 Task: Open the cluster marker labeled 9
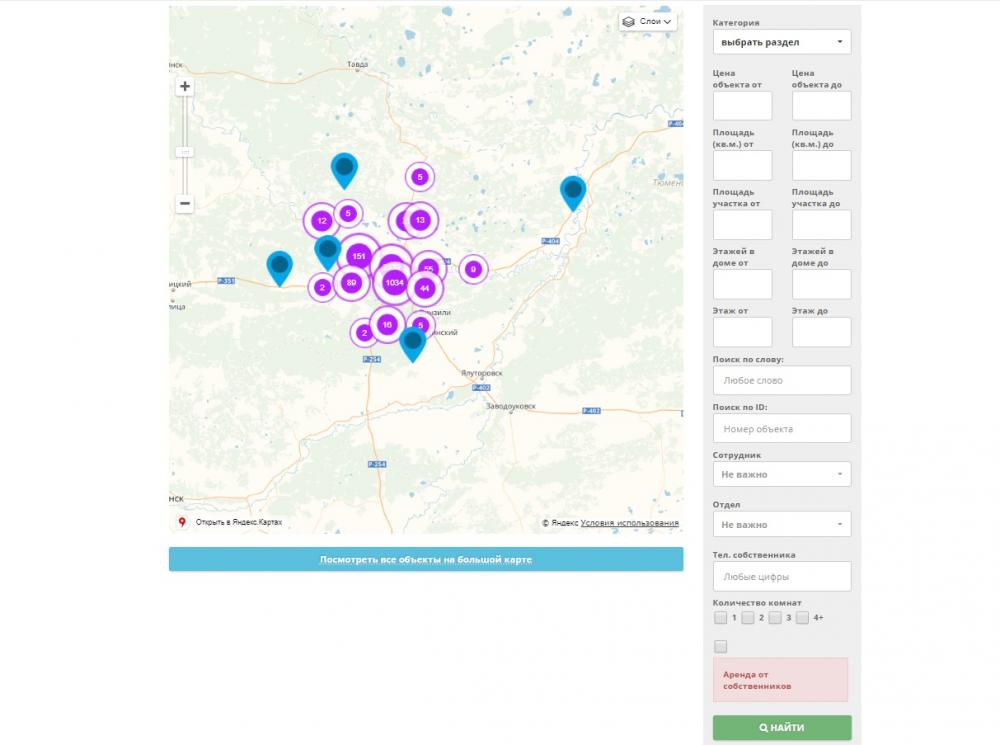pyautogui.click(x=473, y=269)
